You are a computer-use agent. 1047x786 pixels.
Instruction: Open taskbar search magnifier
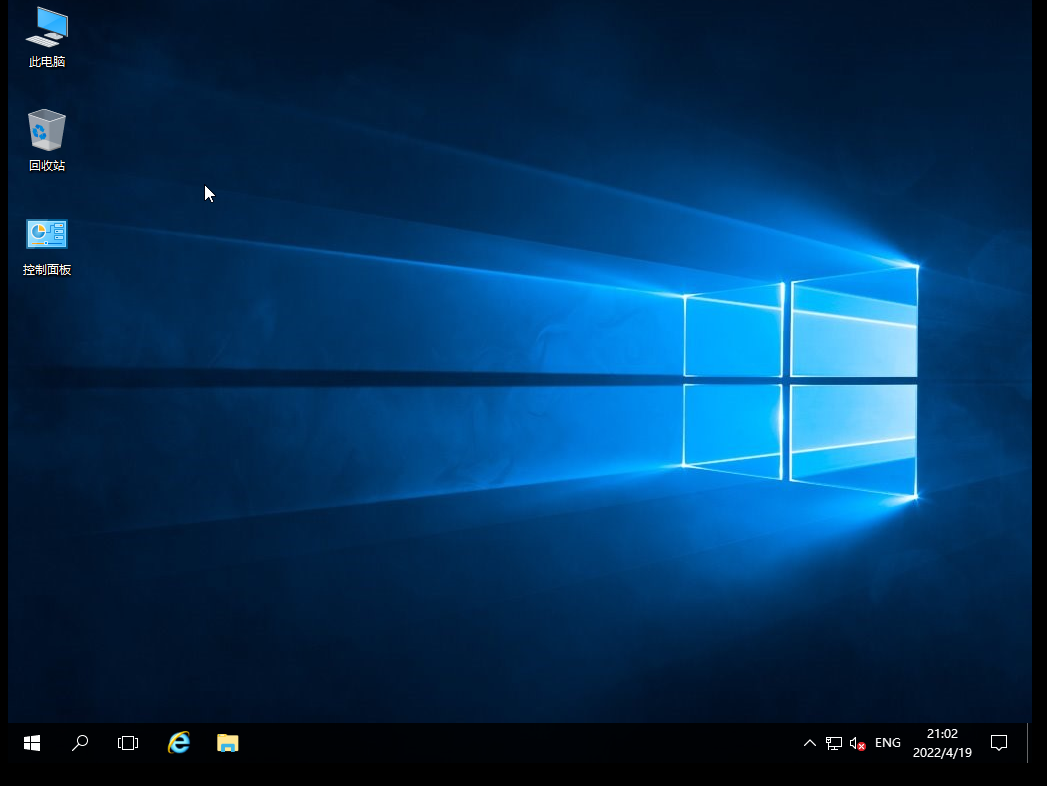80,743
